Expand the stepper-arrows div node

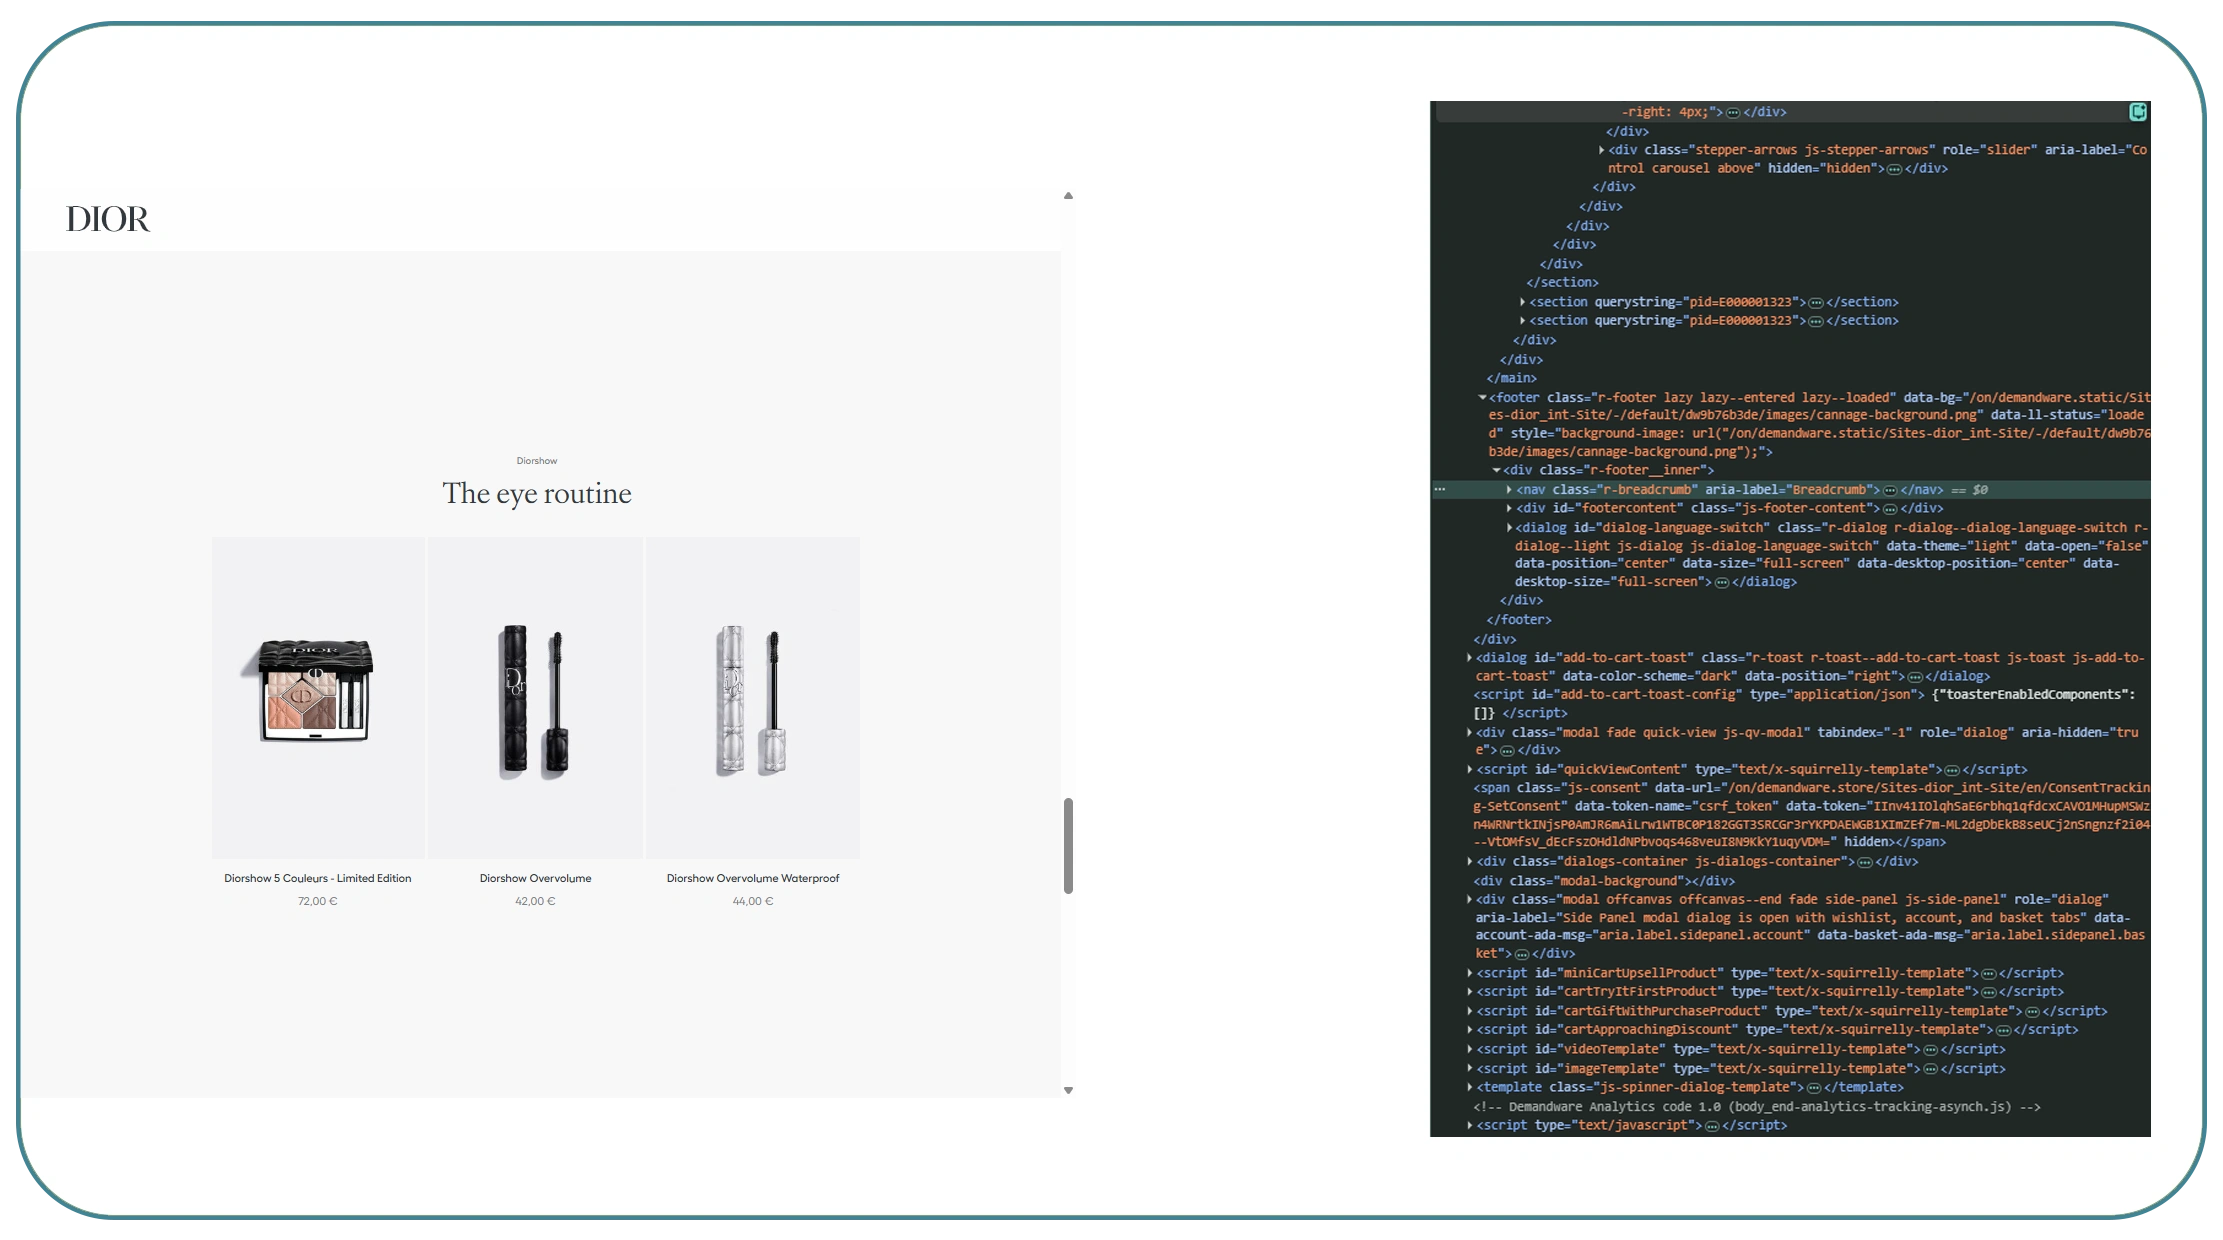[1601, 150]
